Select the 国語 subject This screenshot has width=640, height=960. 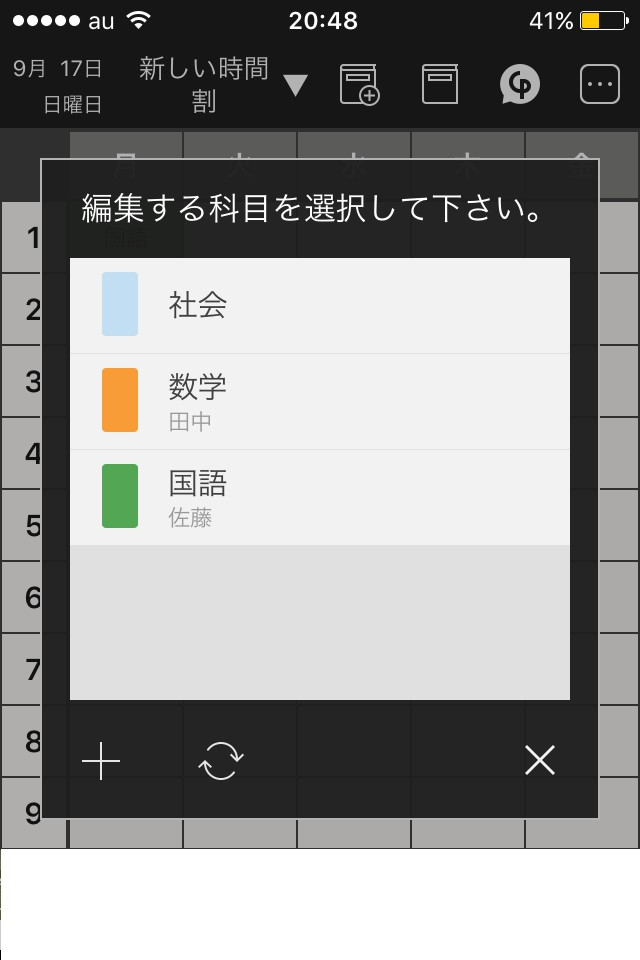(x=320, y=497)
